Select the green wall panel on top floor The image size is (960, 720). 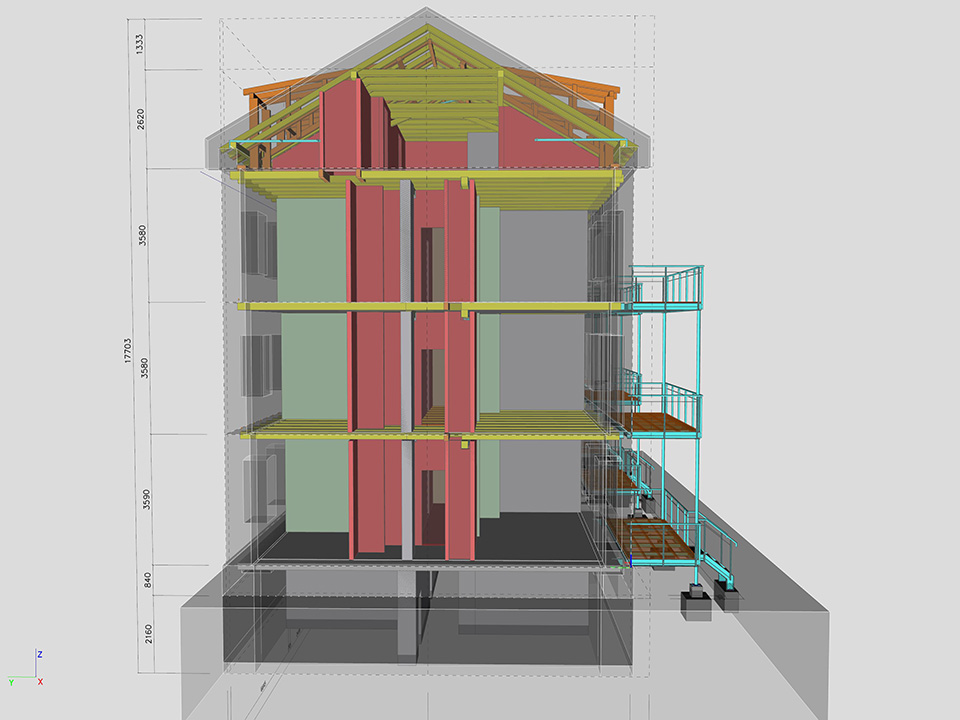(x=310, y=250)
